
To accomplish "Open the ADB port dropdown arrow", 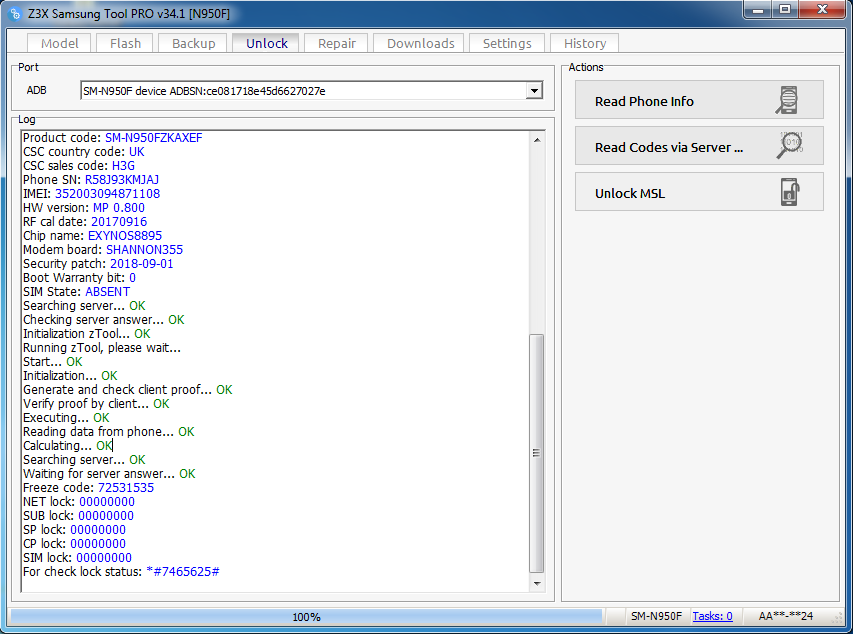I will coord(534,91).
